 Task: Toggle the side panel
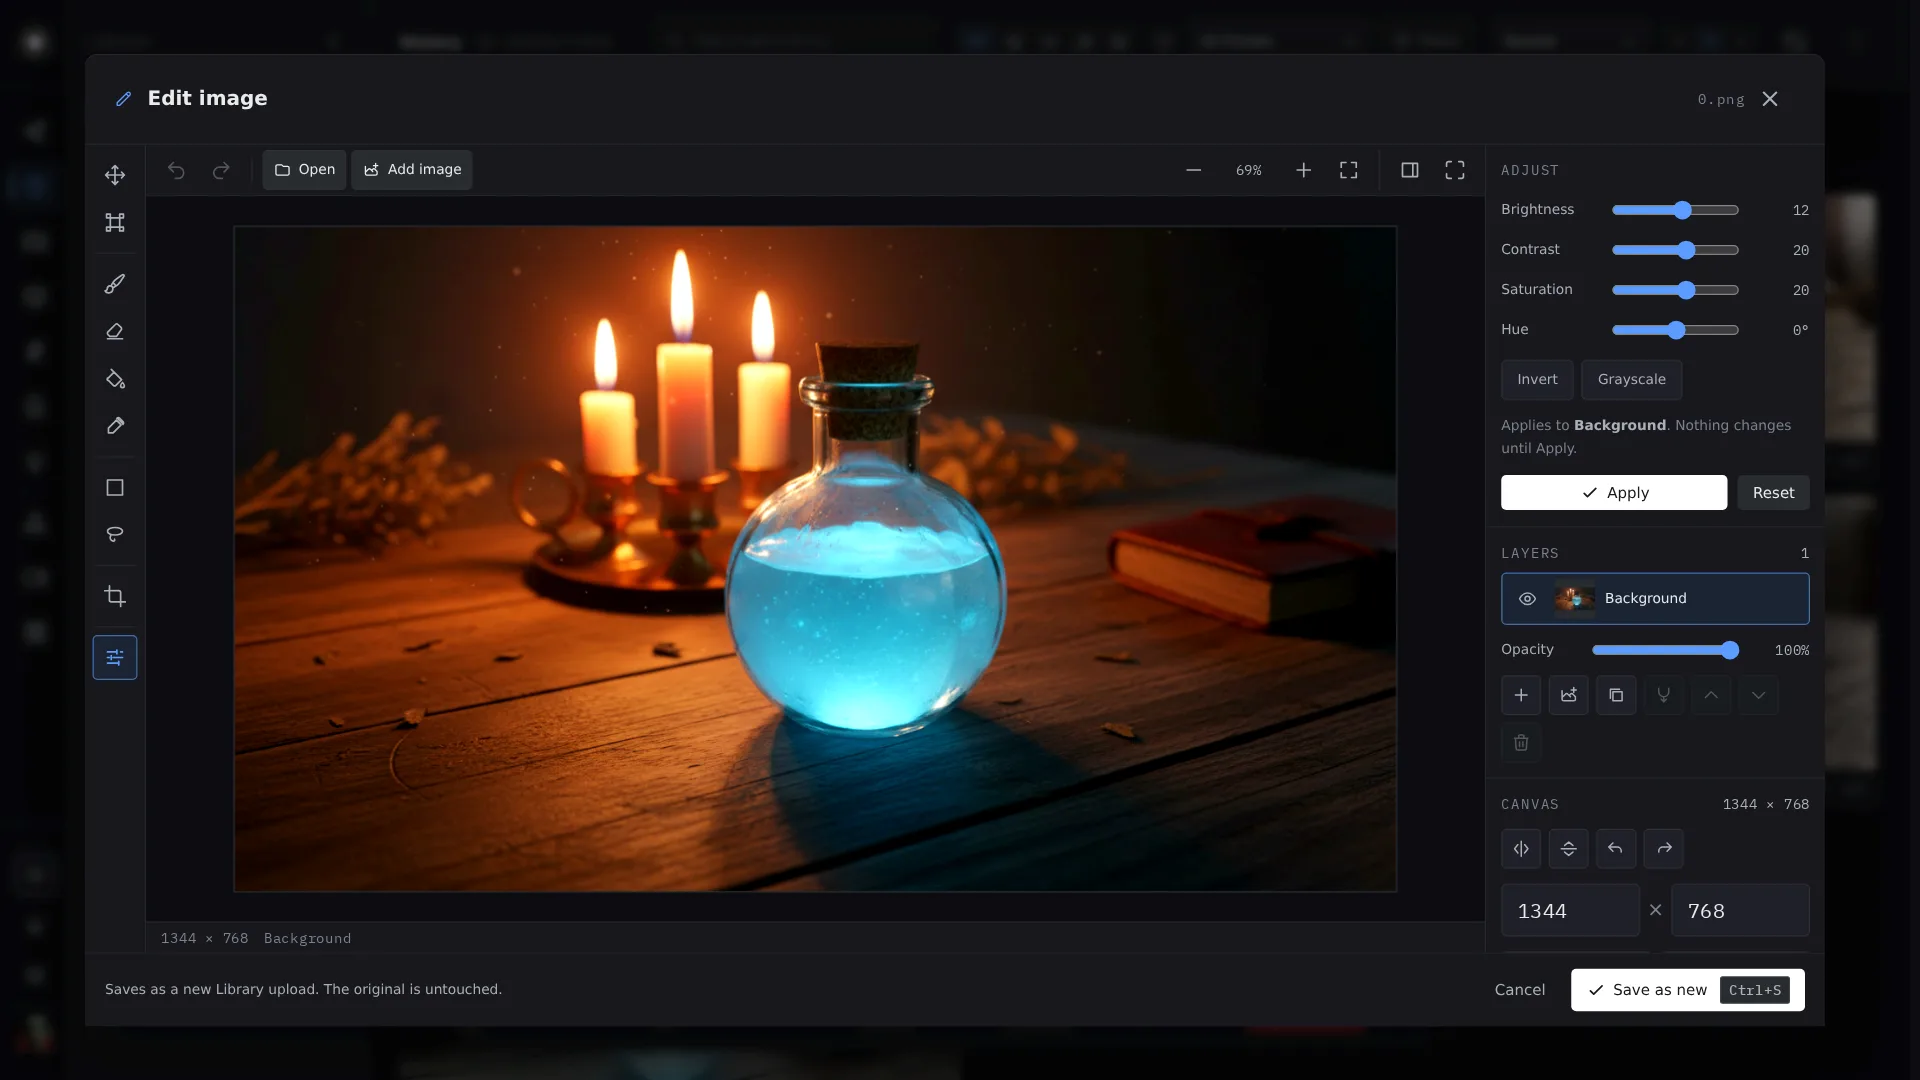[x=1409, y=170]
